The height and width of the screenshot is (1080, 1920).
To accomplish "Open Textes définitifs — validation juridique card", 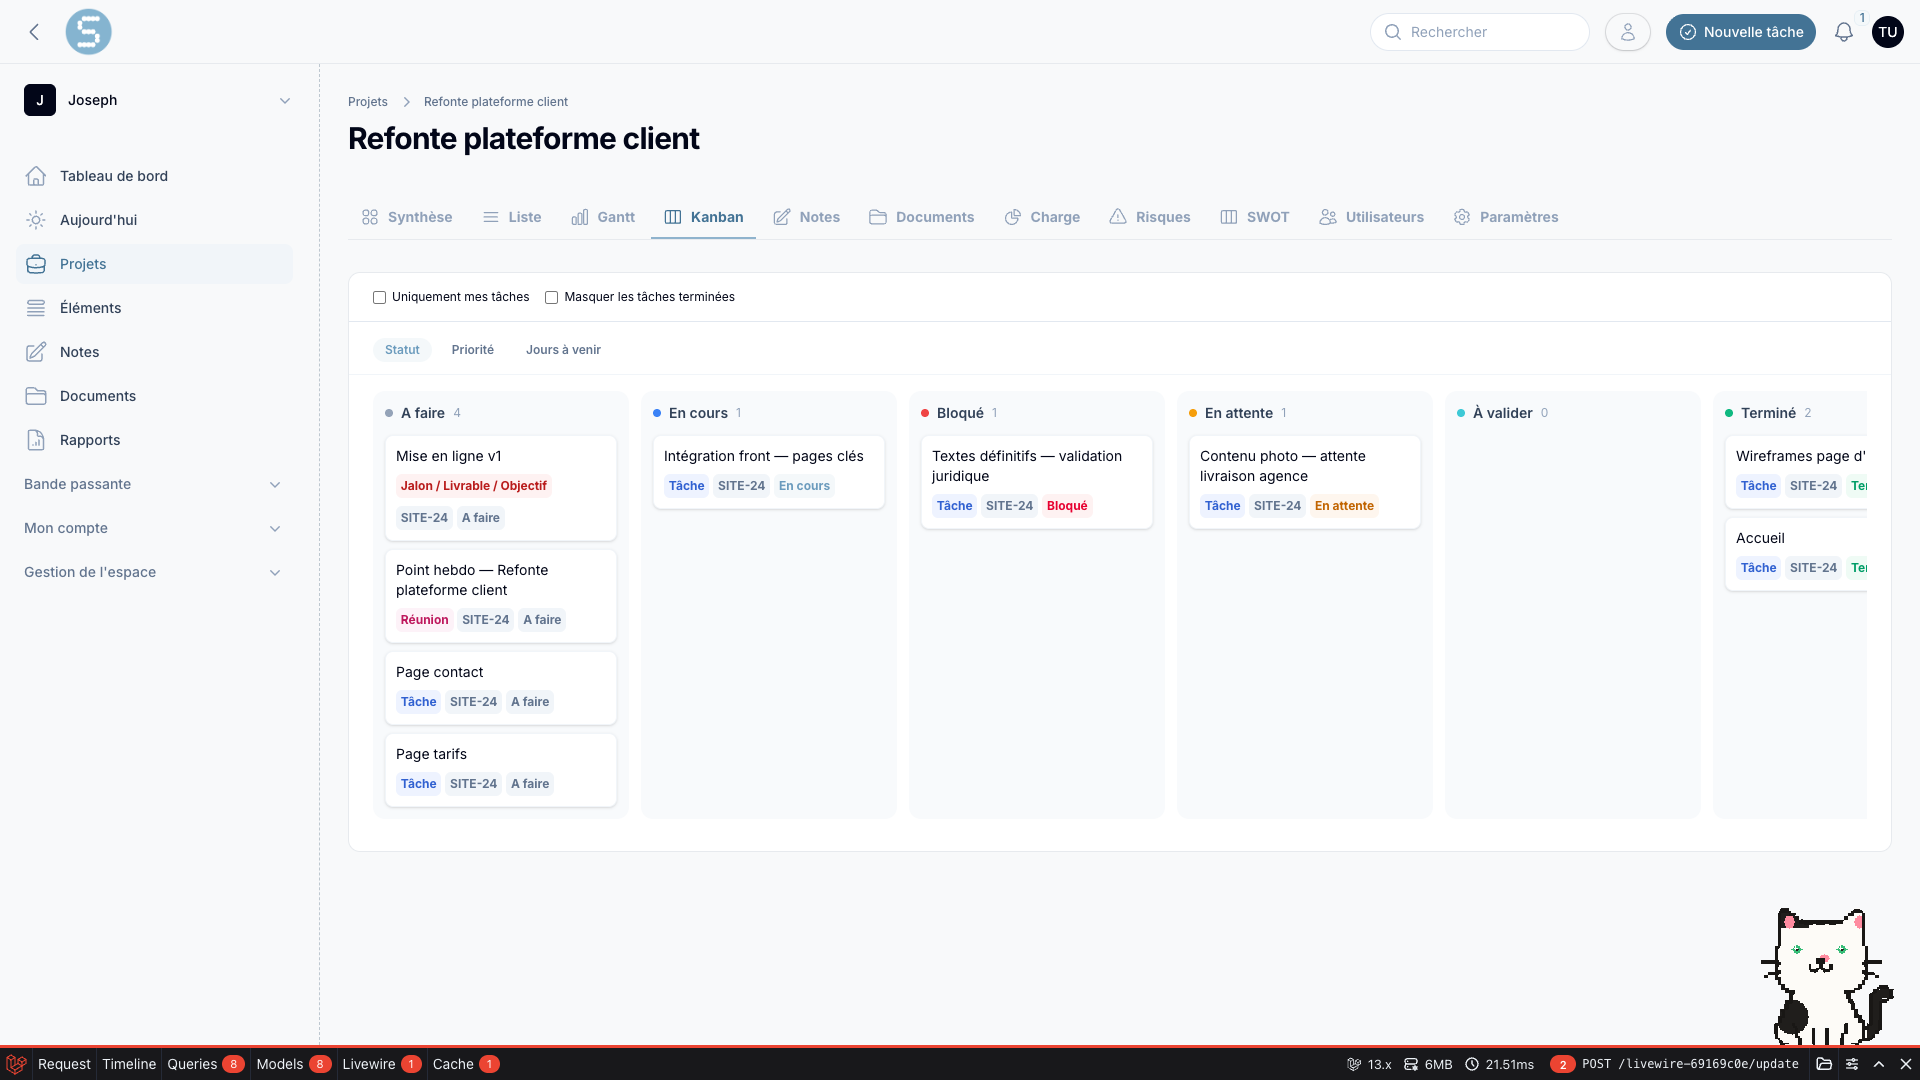I will [x=1036, y=482].
